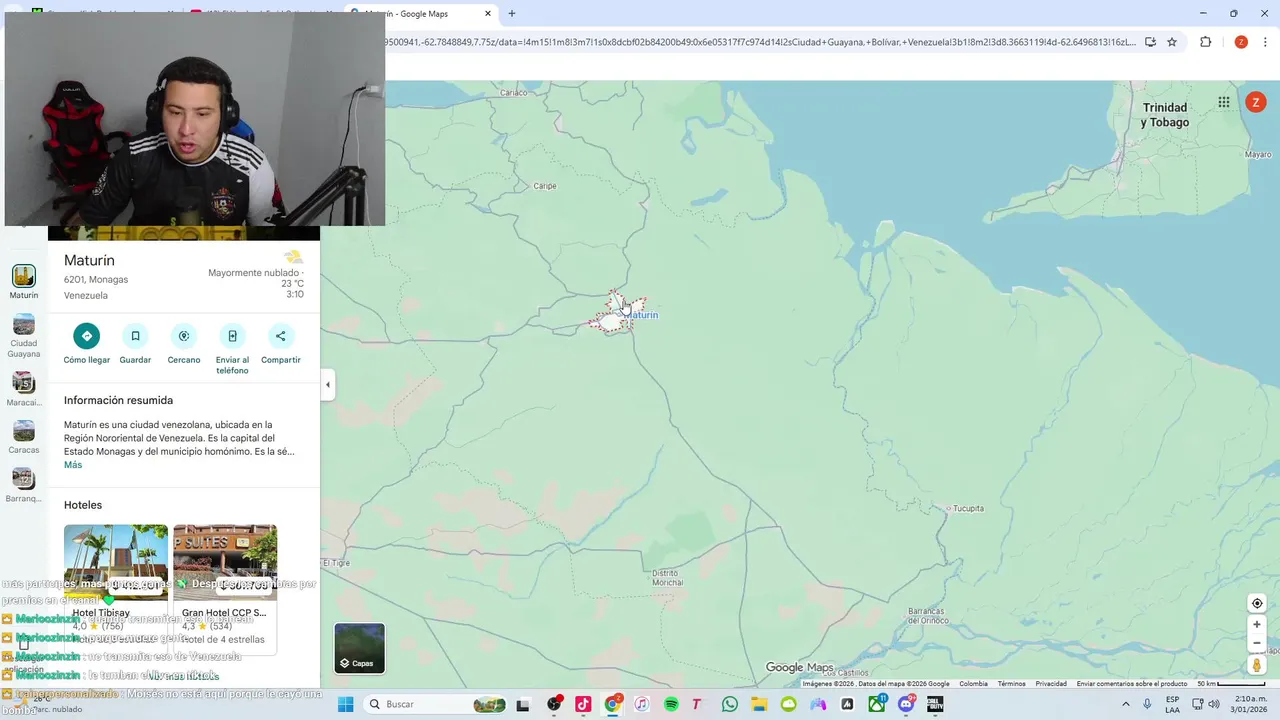The width and height of the screenshot is (1280, 720).
Task: Click the Trinidad y Tobago label
Action: (1165, 115)
